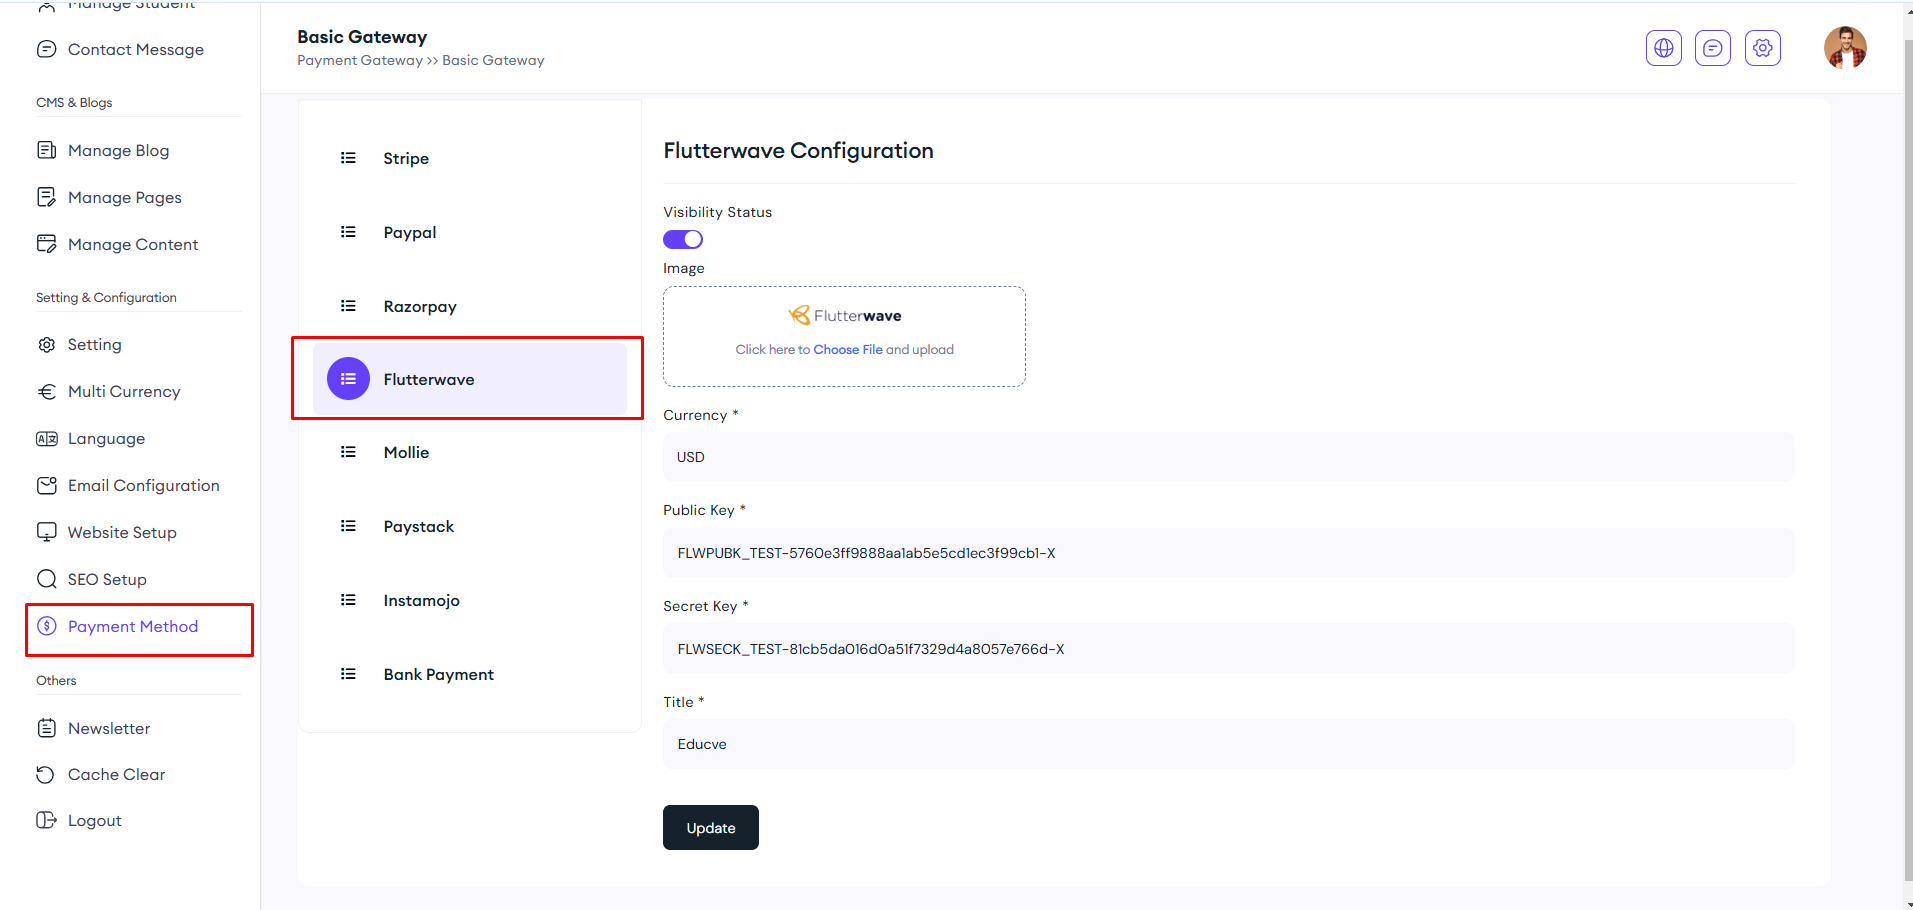This screenshot has height=910, width=1913.
Task: Select Paypal gateway tab
Action: 409,233
